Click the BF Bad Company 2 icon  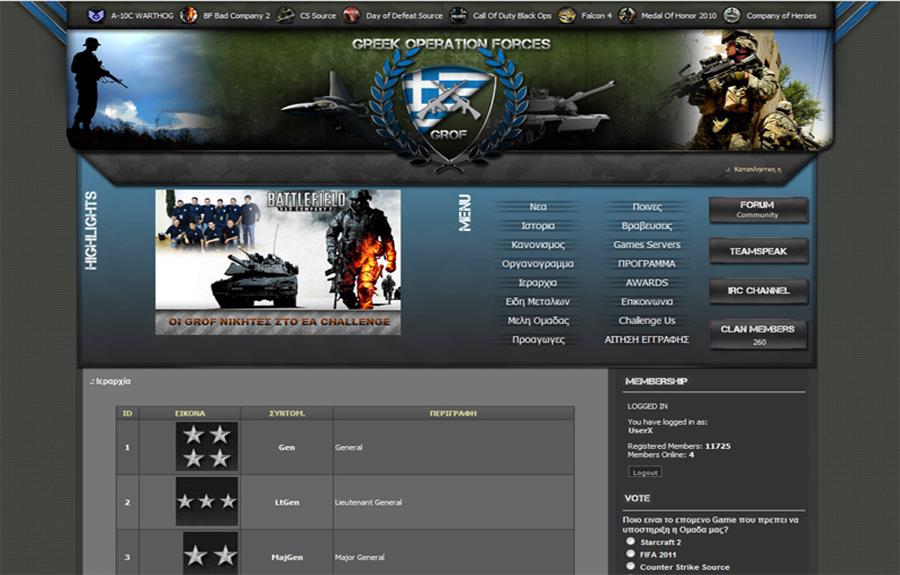(188, 15)
